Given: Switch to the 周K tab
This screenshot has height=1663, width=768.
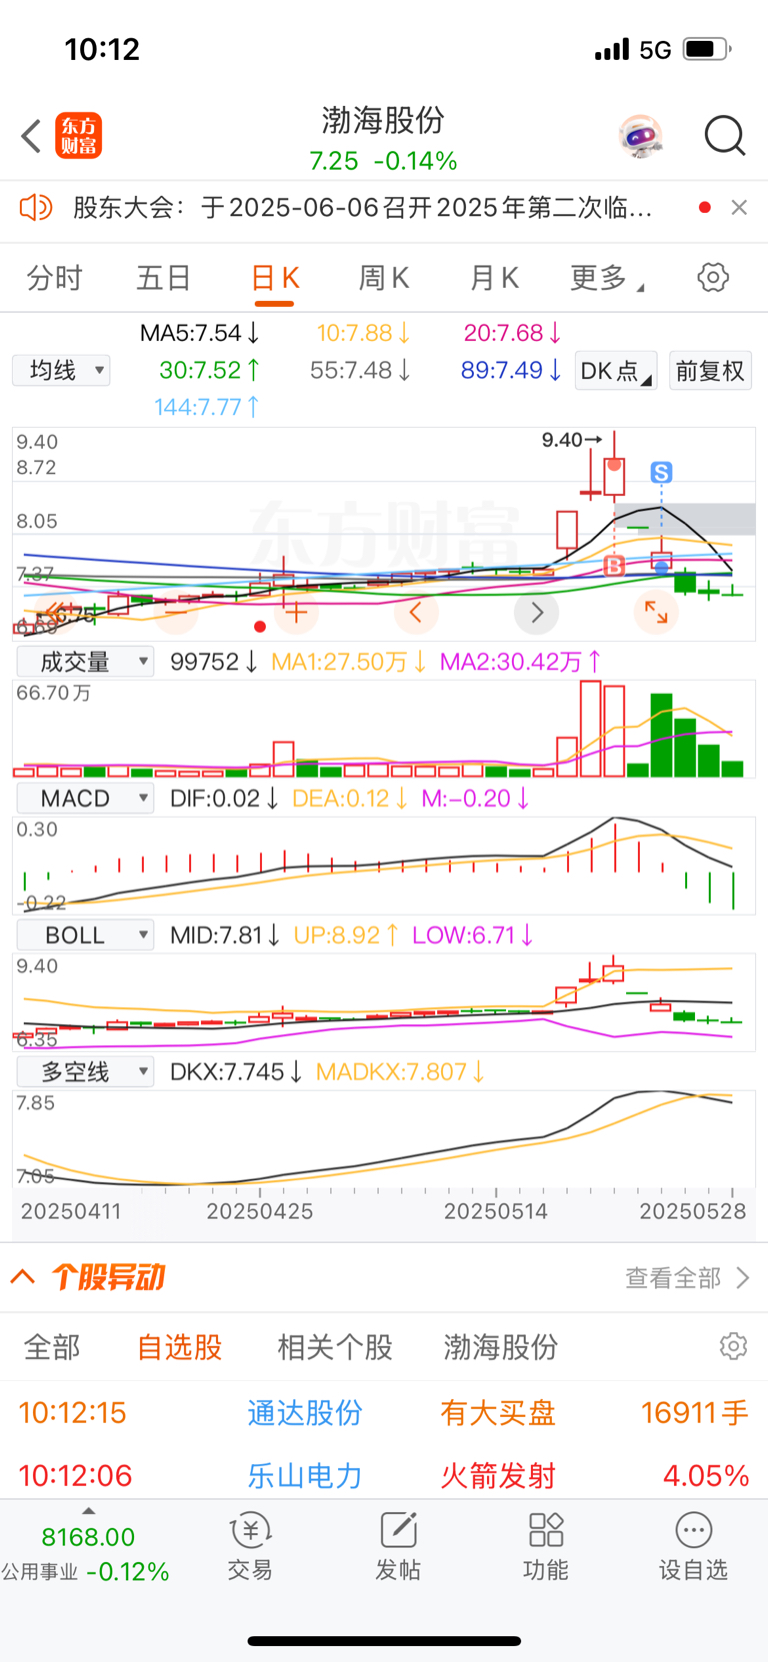Looking at the screenshot, I should 384,278.
